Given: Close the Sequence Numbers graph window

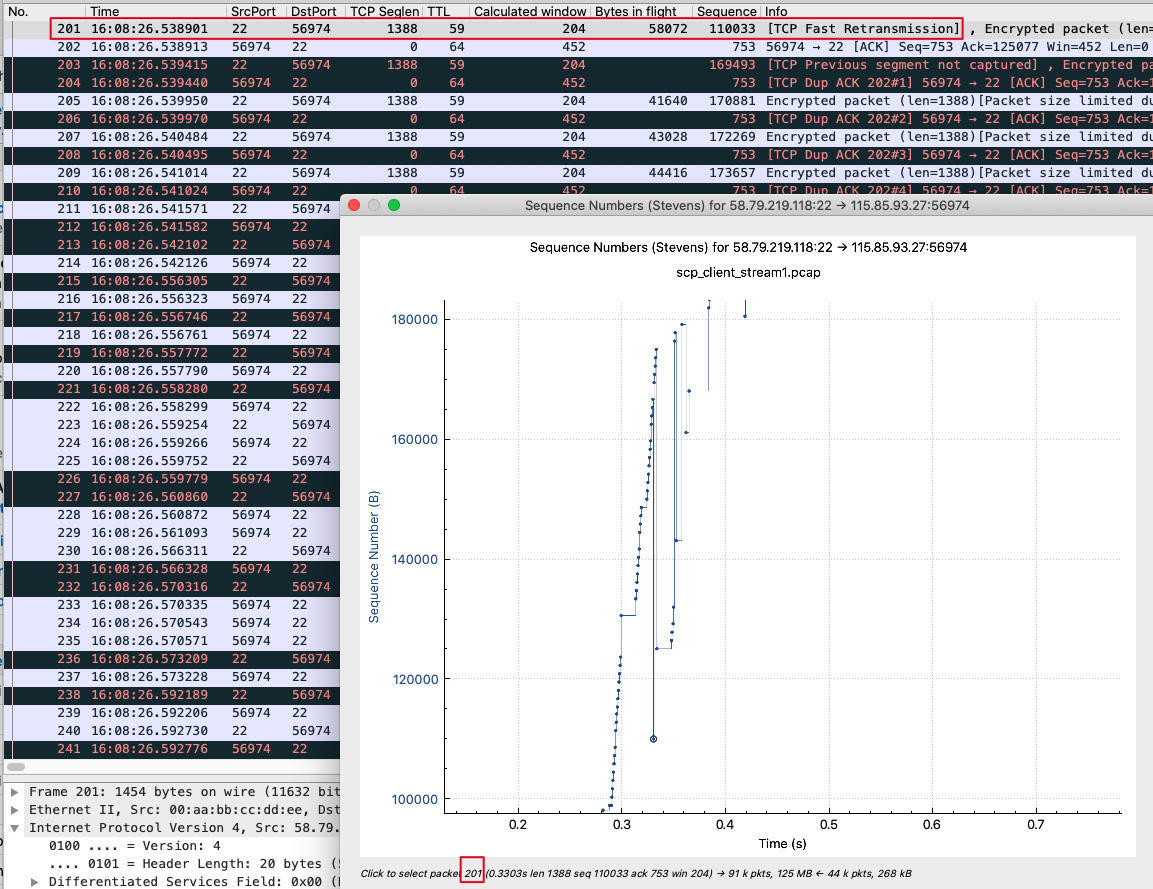Looking at the screenshot, I should pos(354,205).
